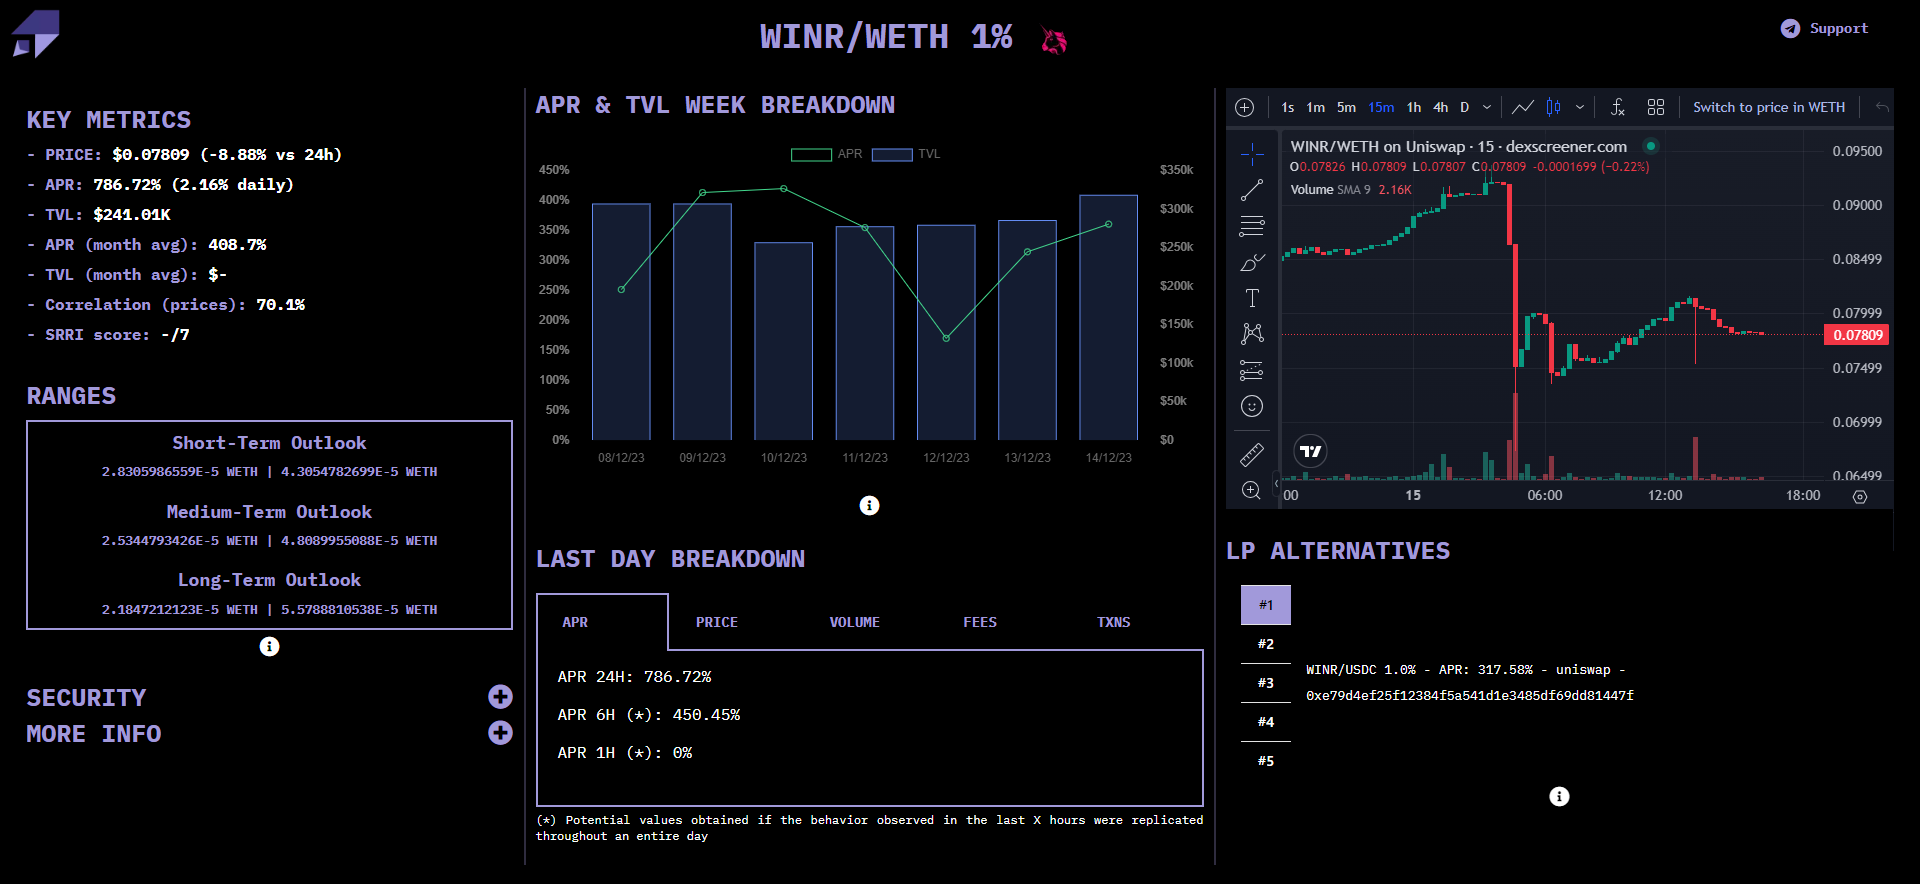Open the chart layout grid icon
The height and width of the screenshot is (884, 1920).
pos(1656,107)
